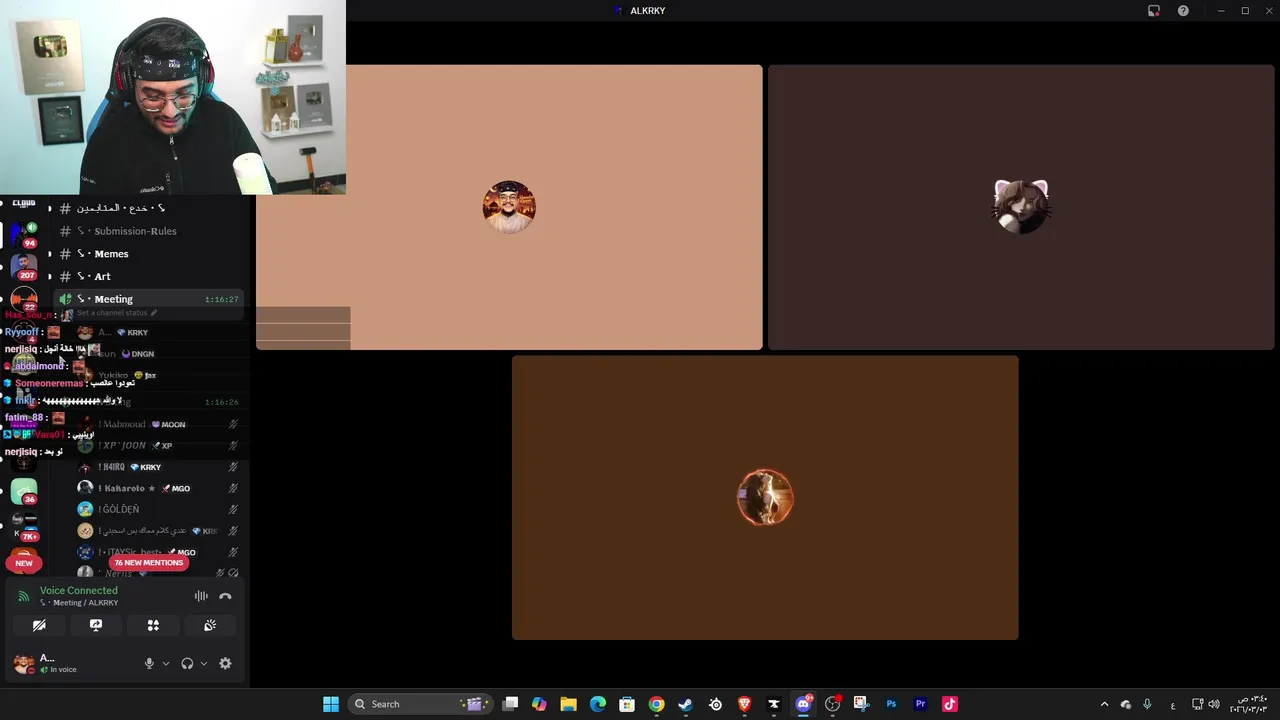
Task: Open server icon with 207 badge
Action: tap(24, 267)
